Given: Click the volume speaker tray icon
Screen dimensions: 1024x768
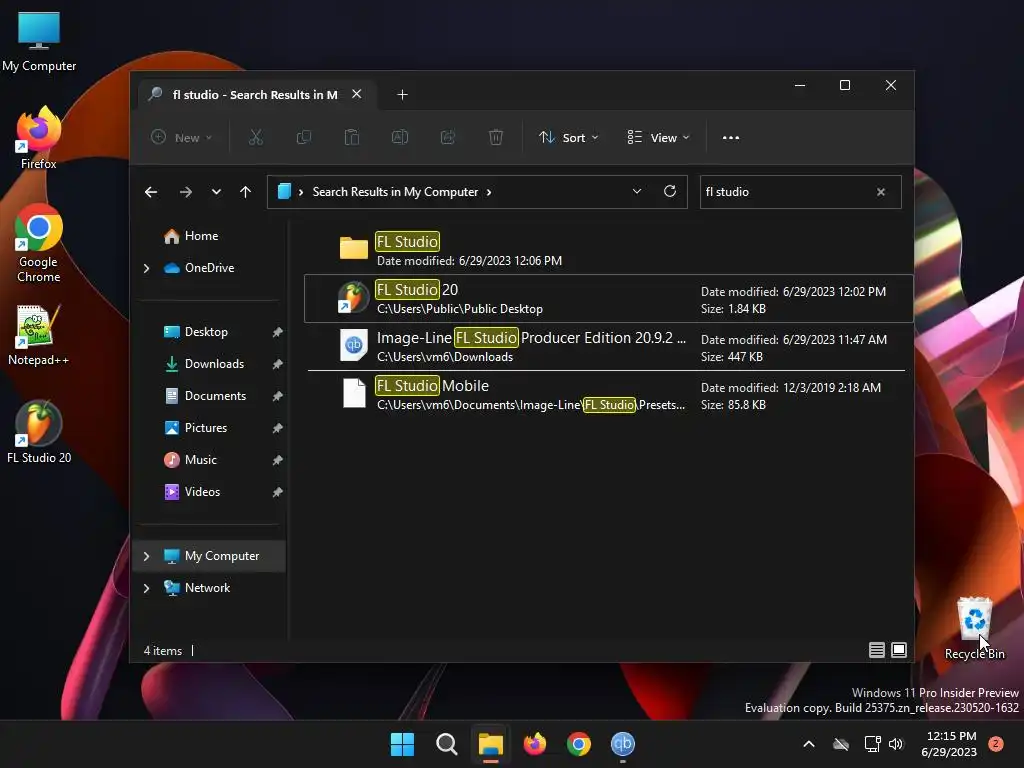Looking at the screenshot, I should [x=896, y=744].
